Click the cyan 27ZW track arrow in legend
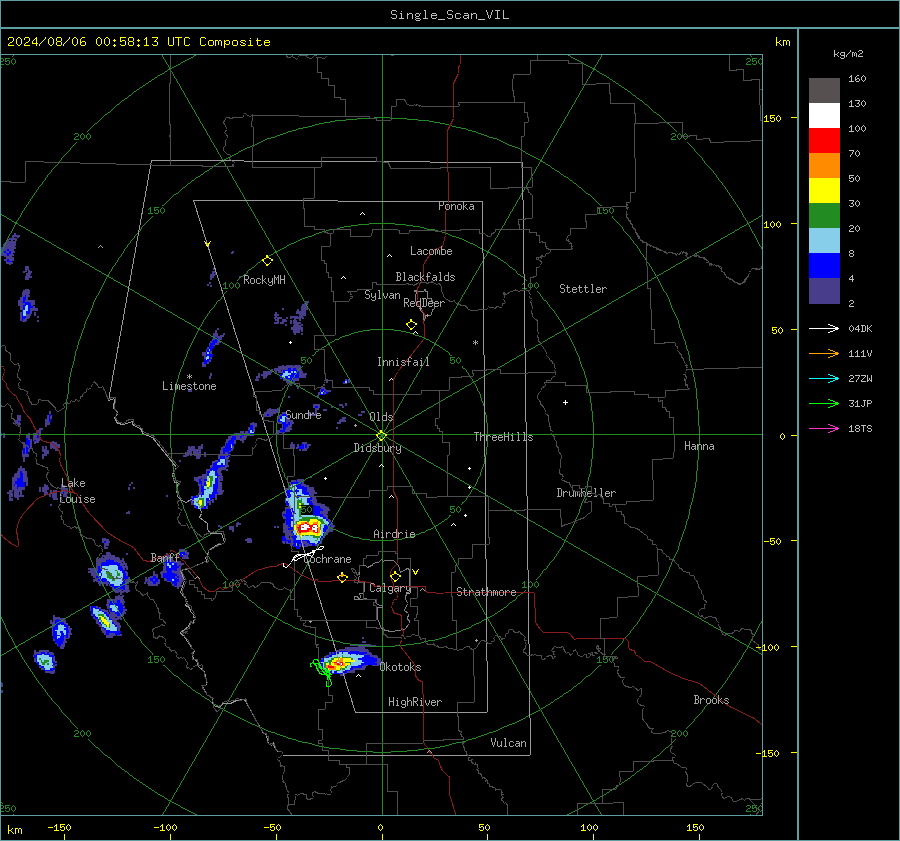Screen dimensions: 900x841 824,378
